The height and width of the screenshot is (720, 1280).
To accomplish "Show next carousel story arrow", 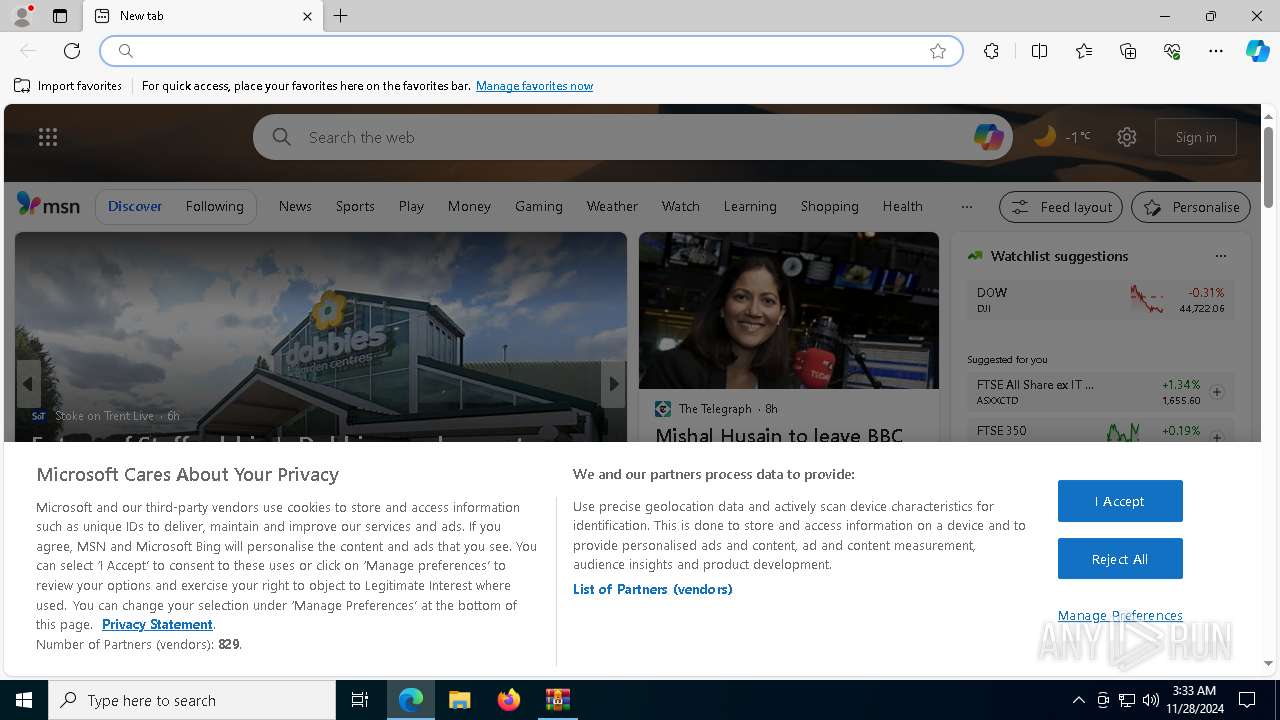I will point(614,383).
